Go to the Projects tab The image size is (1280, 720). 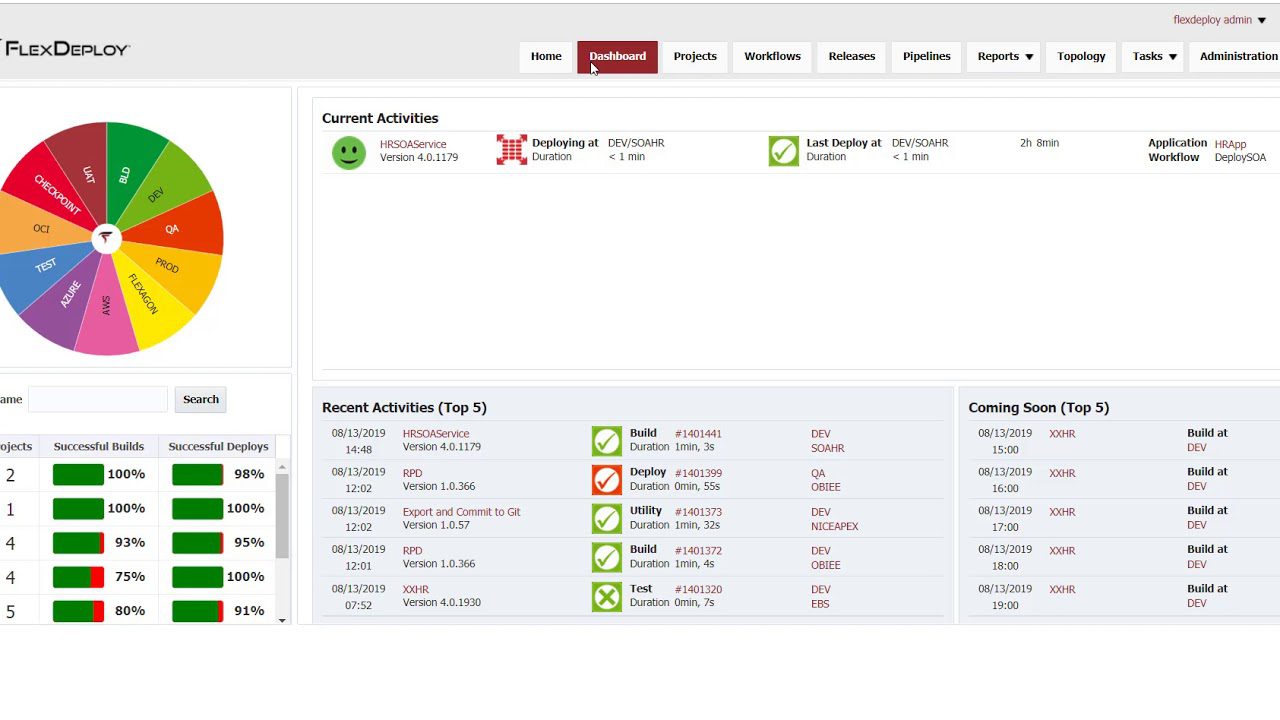[695, 57]
